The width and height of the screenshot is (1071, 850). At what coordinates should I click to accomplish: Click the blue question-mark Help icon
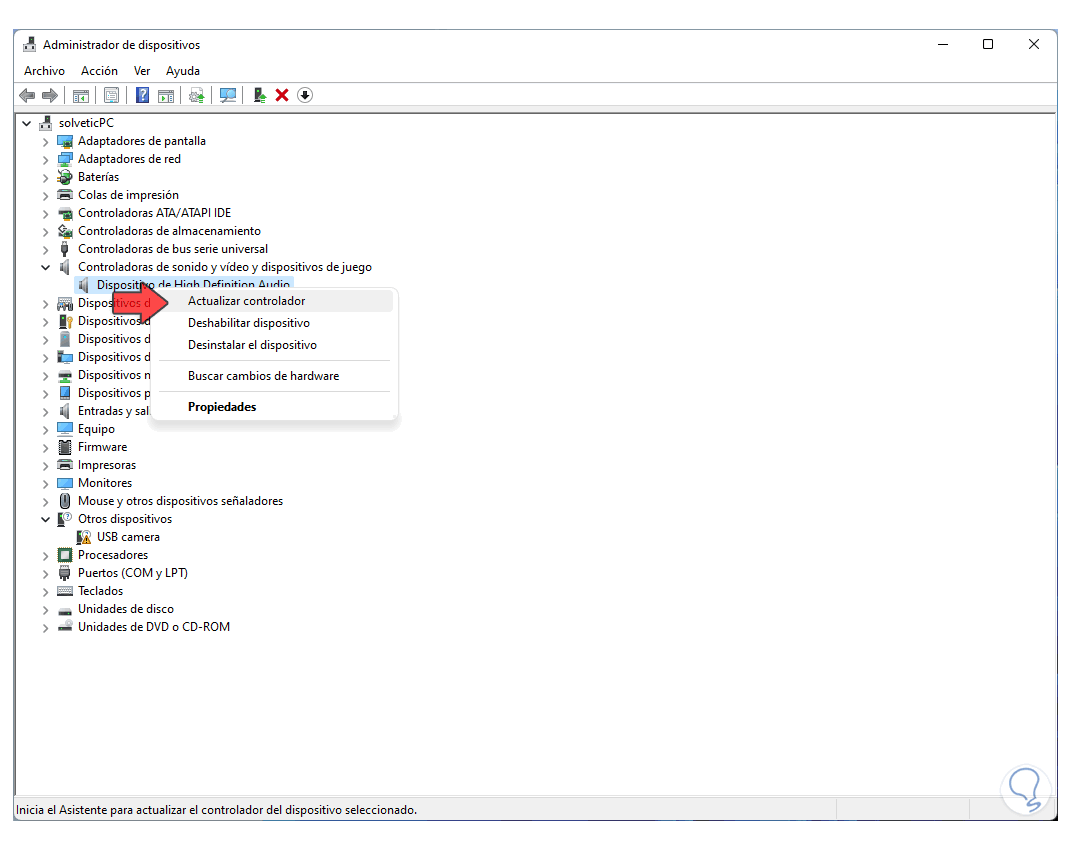[x=142, y=96]
